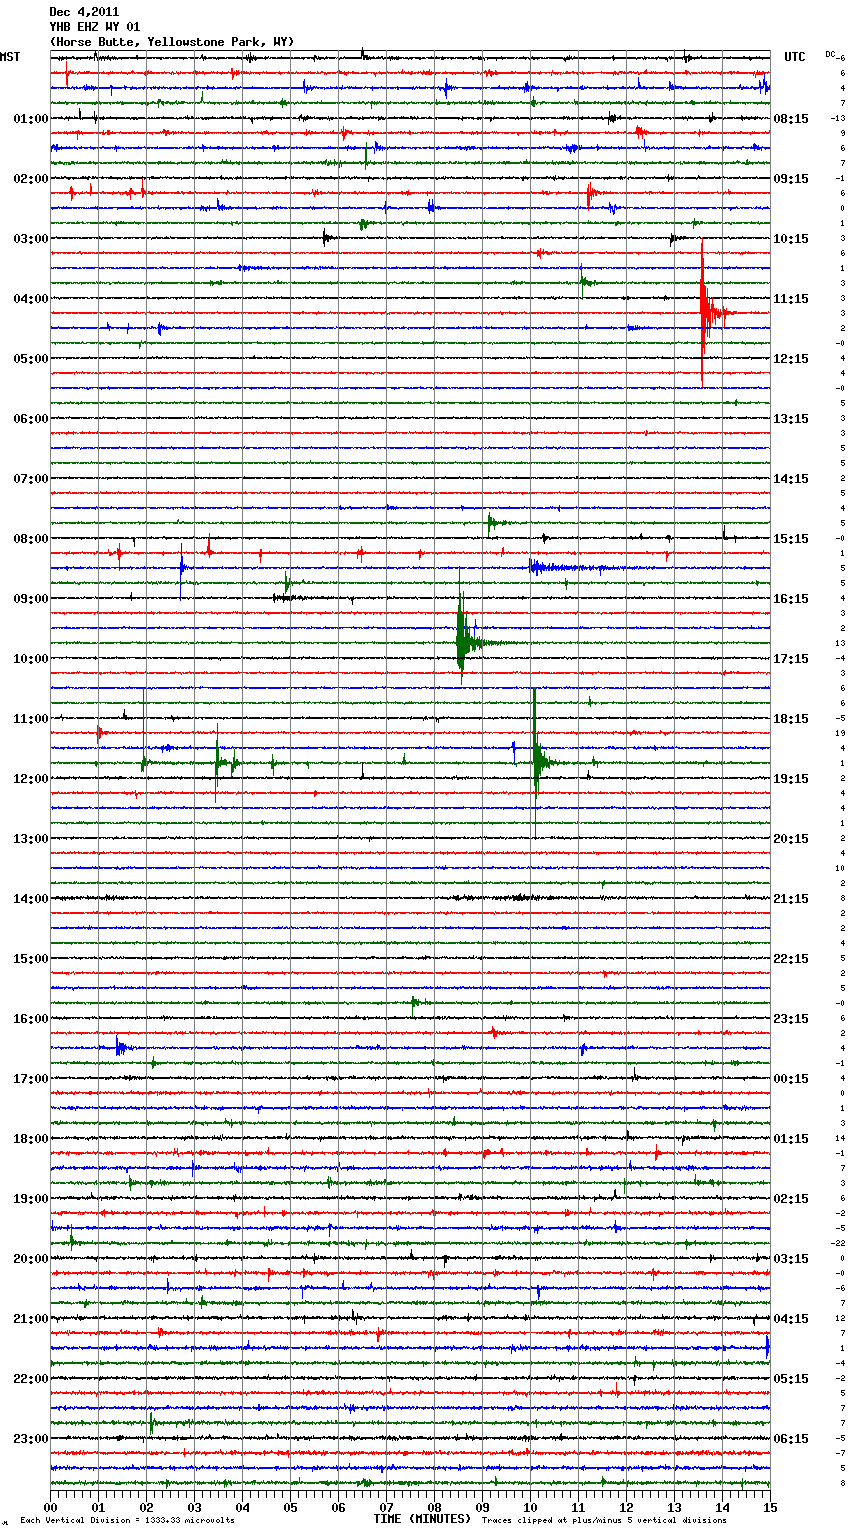The width and height of the screenshot is (850, 1534).
Task: Click the '19:15' UTC time label
Action: click(791, 779)
